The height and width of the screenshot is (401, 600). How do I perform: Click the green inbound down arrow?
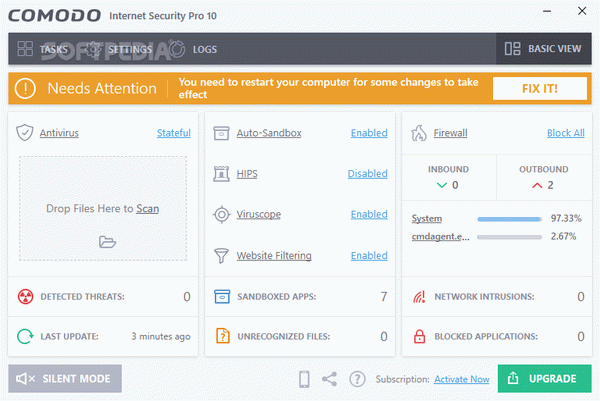tap(442, 185)
